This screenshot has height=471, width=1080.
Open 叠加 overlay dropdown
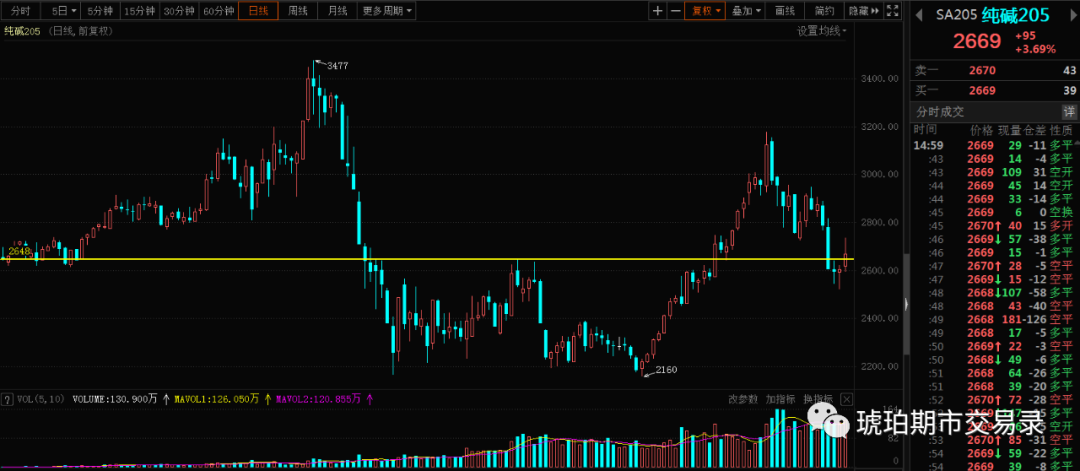click(x=746, y=11)
